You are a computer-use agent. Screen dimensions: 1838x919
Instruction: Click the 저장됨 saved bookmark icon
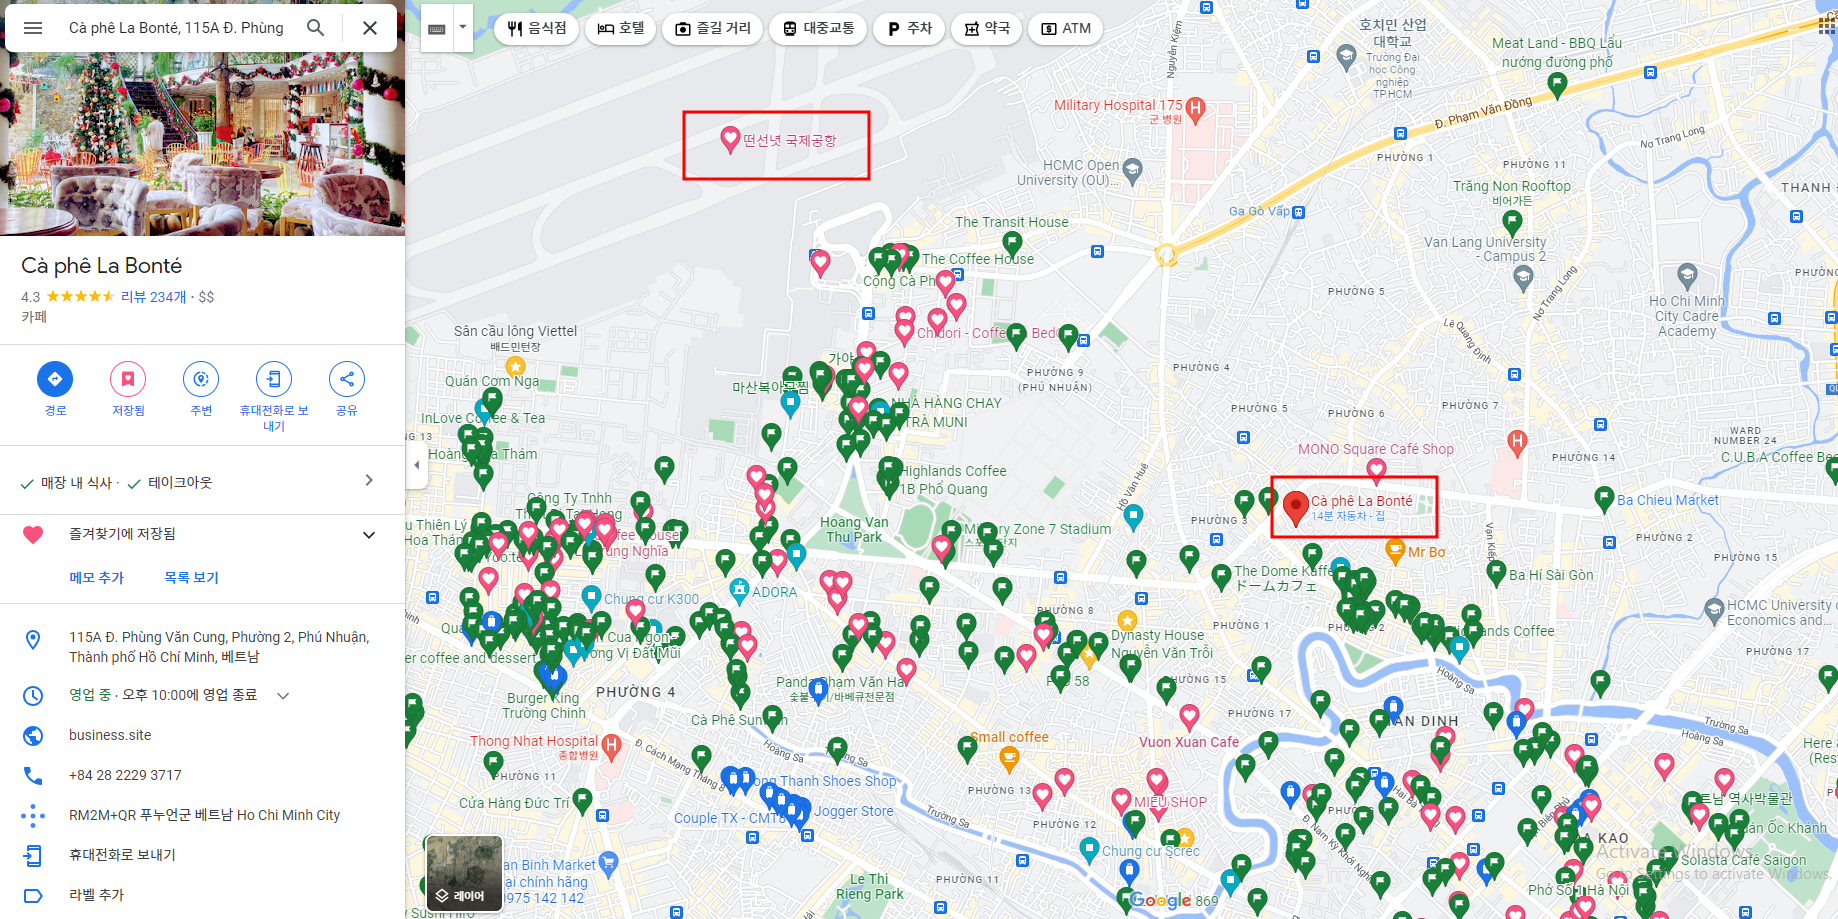pos(128,379)
